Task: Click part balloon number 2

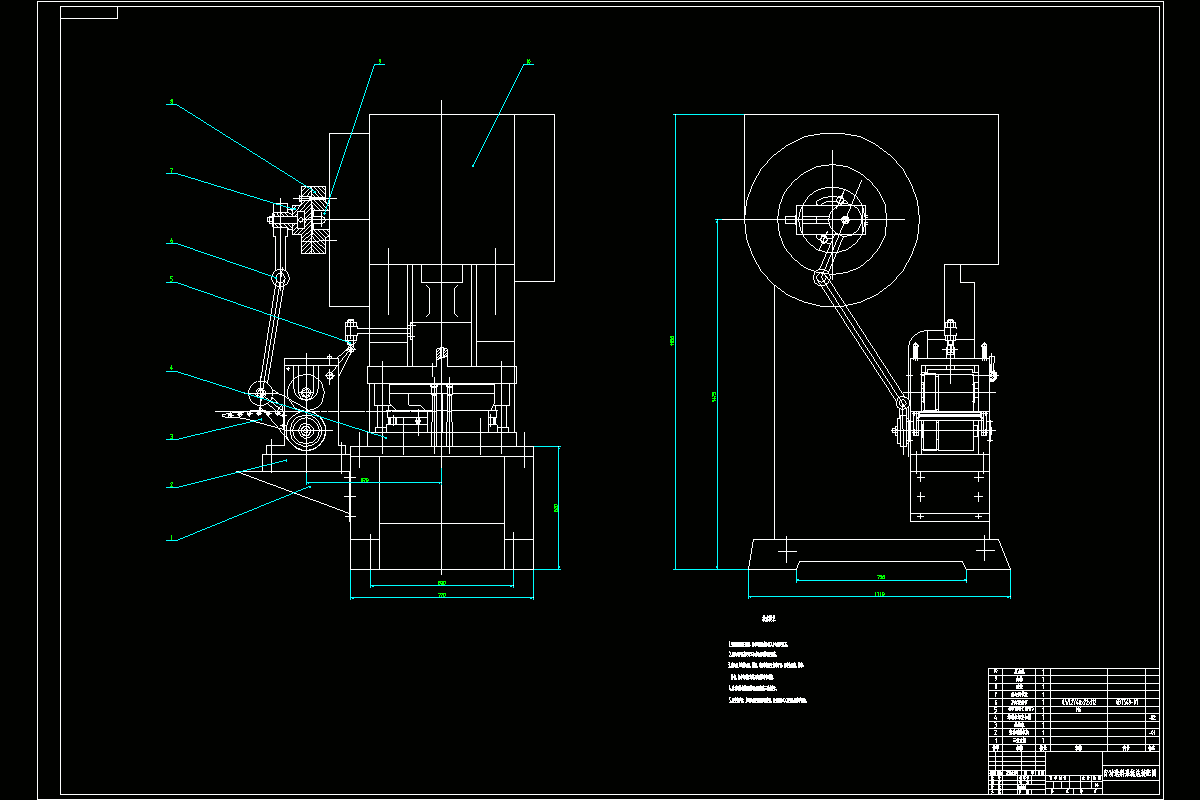Action: coord(171,485)
